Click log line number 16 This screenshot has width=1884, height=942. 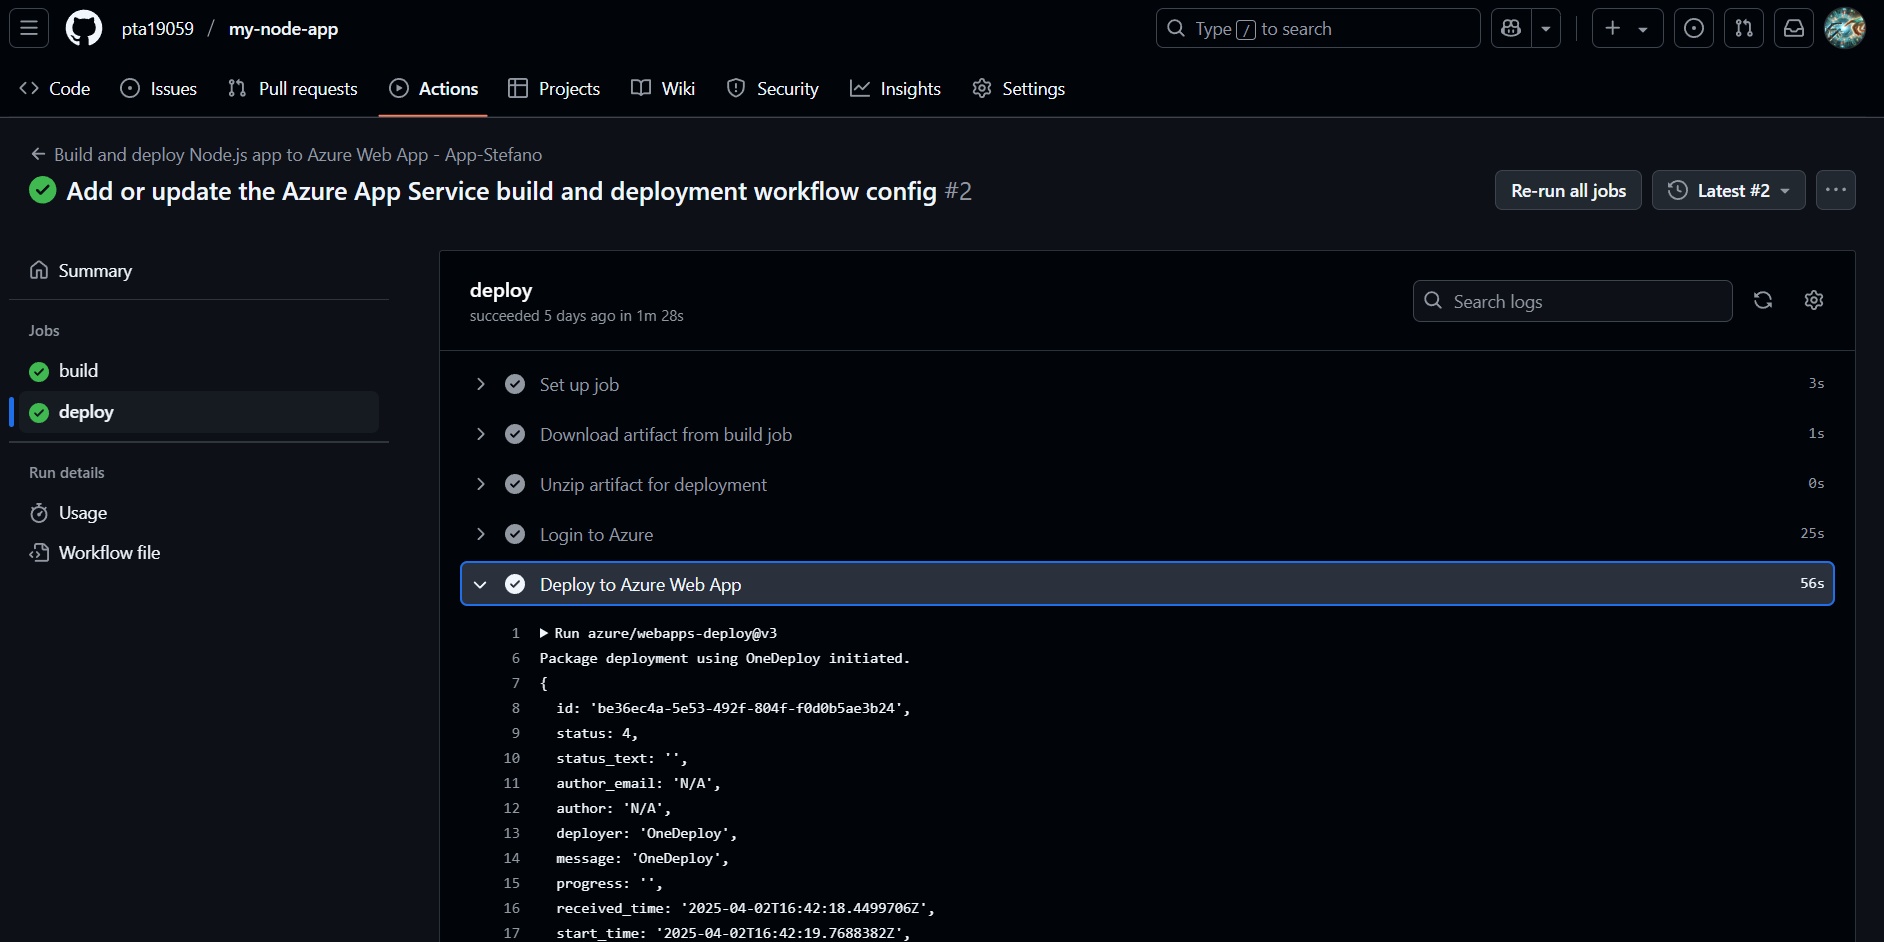511,908
